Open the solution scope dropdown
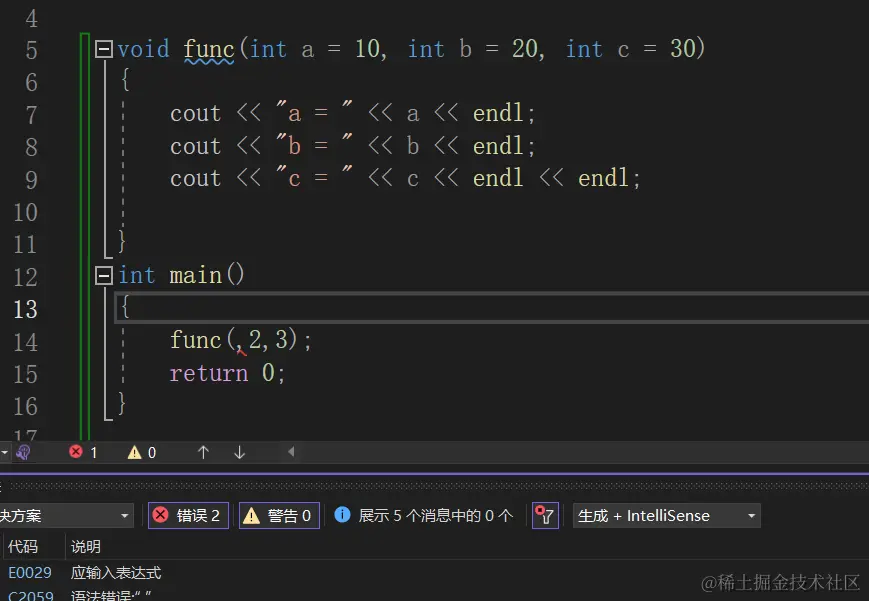Viewport: 869px width, 601px height. pyautogui.click(x=66, y=516)
